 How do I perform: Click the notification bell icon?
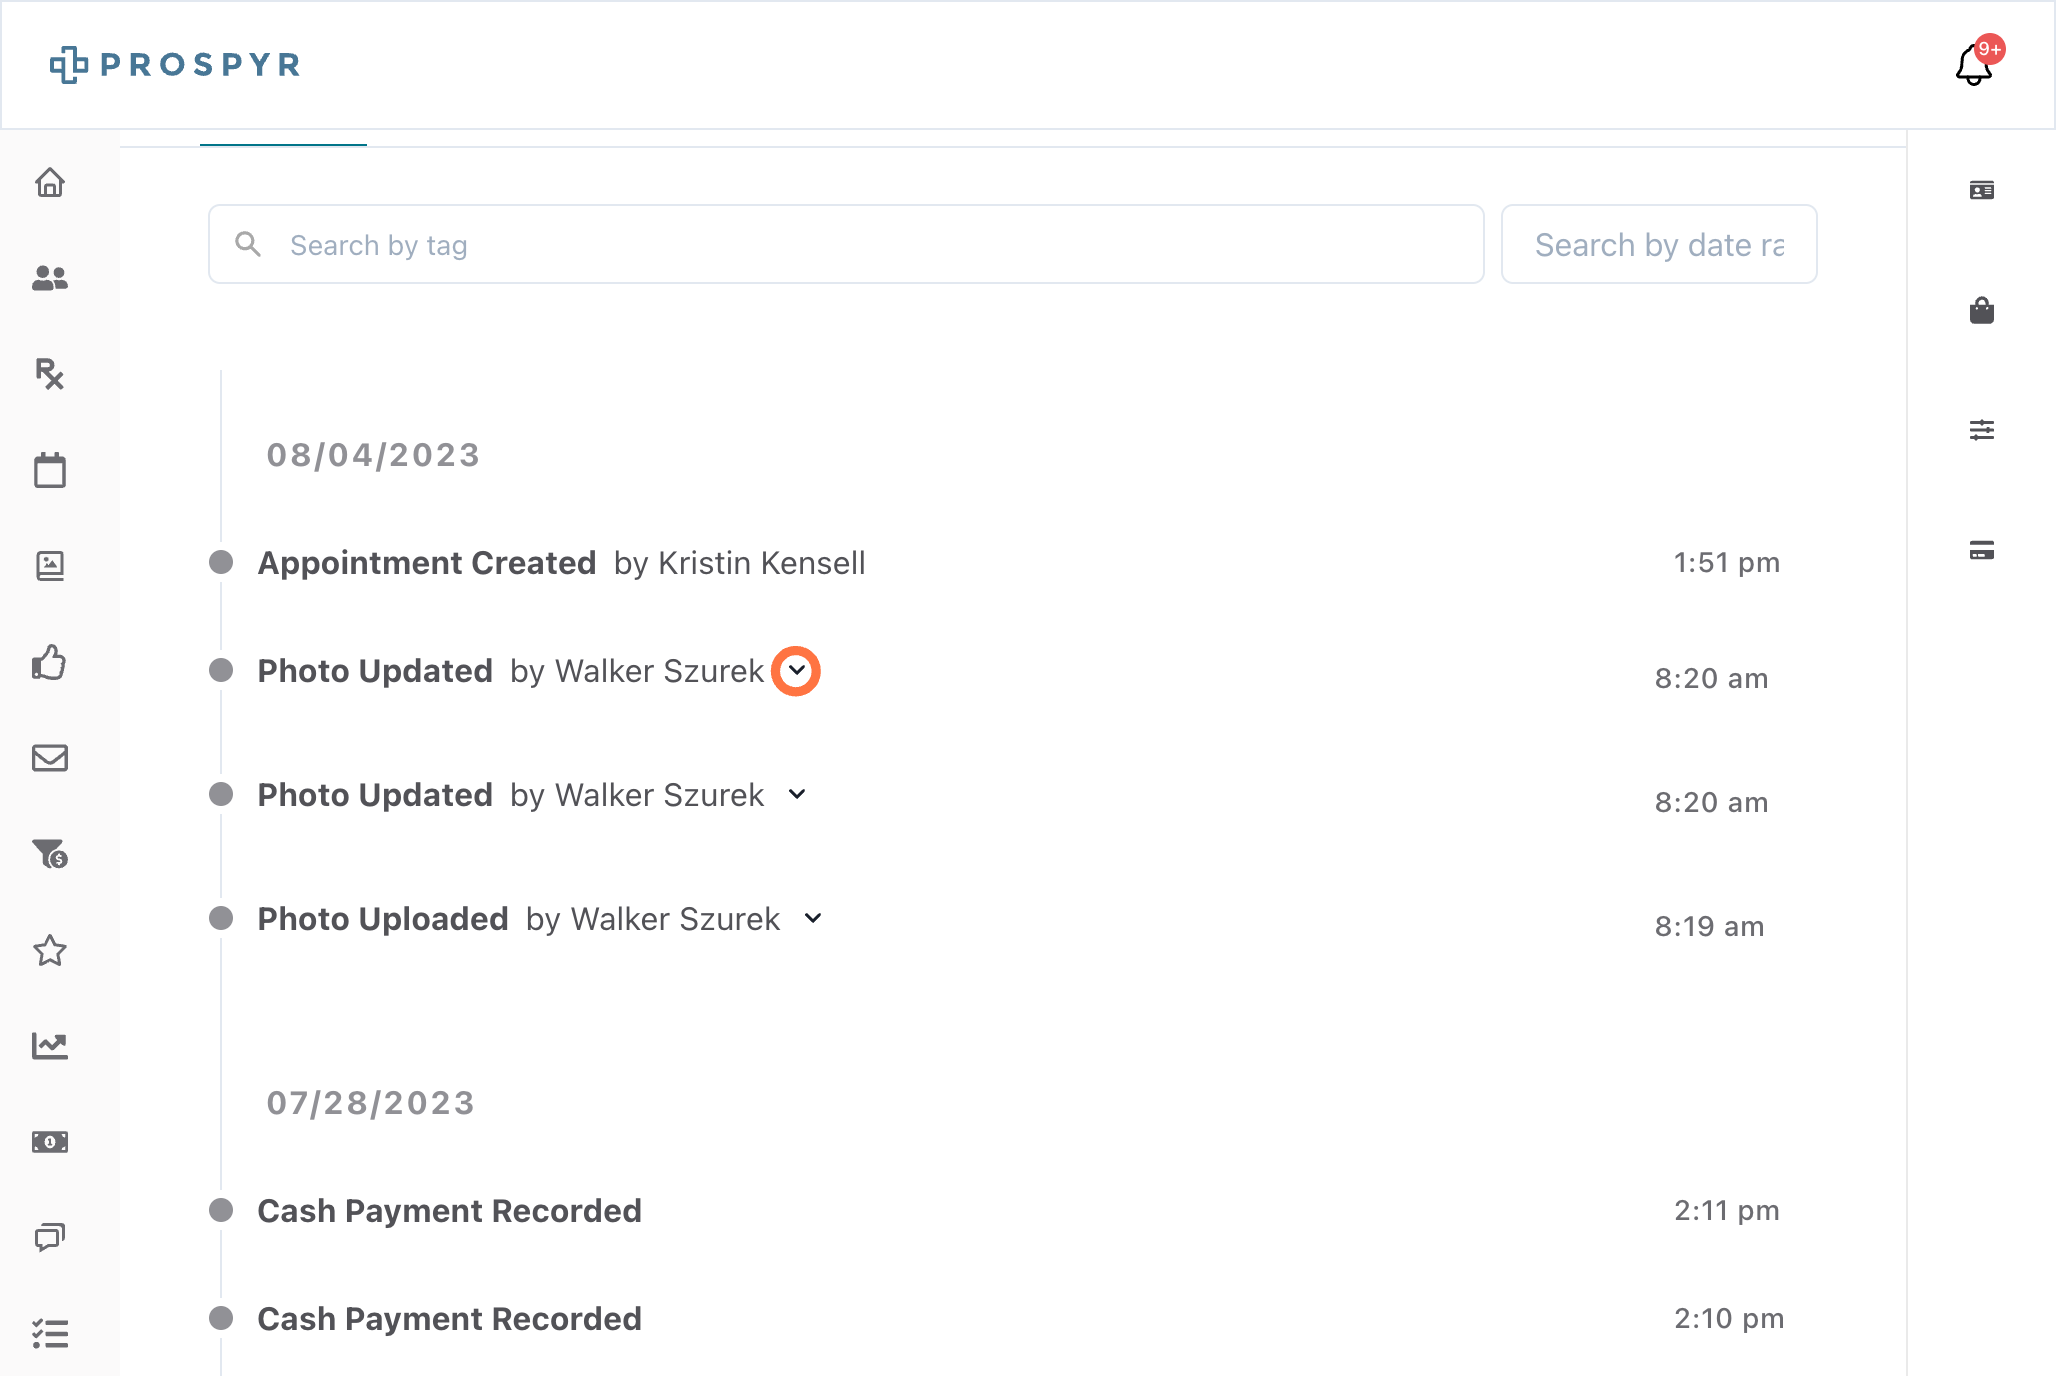point(1975,65)
